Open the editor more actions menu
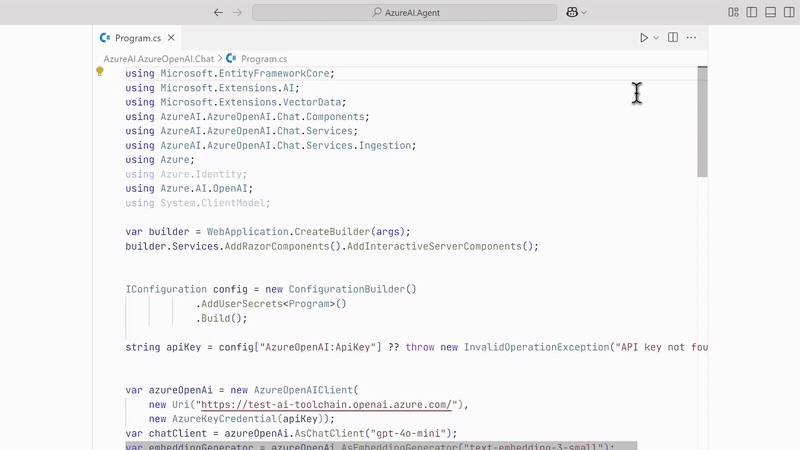 [x=691, y=37]
